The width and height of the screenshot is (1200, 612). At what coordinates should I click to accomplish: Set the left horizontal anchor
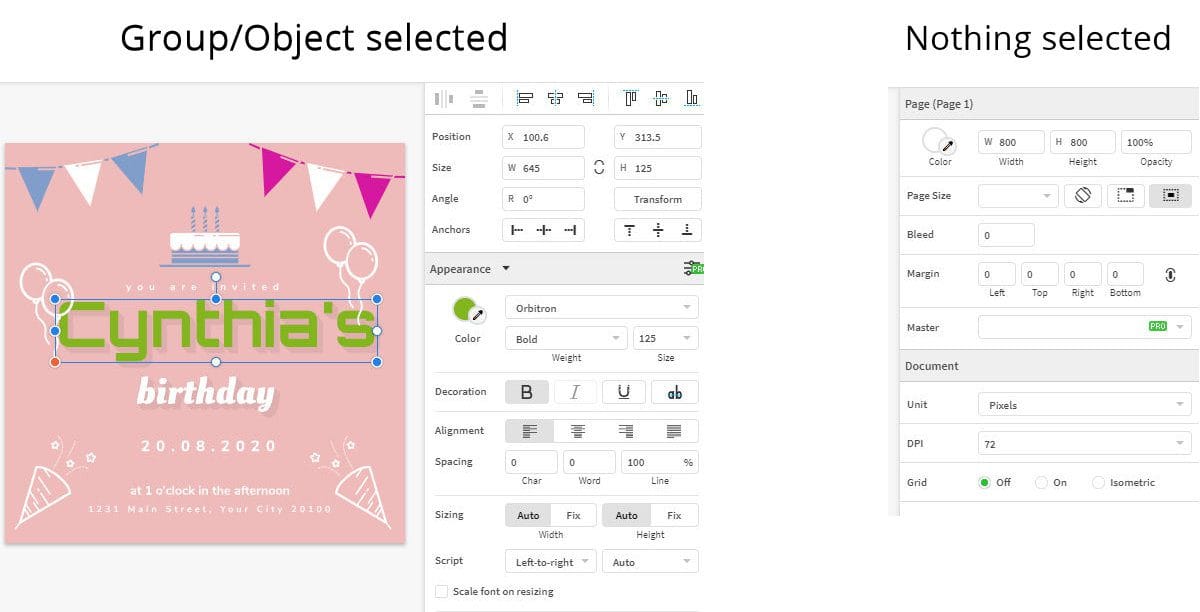518,230
